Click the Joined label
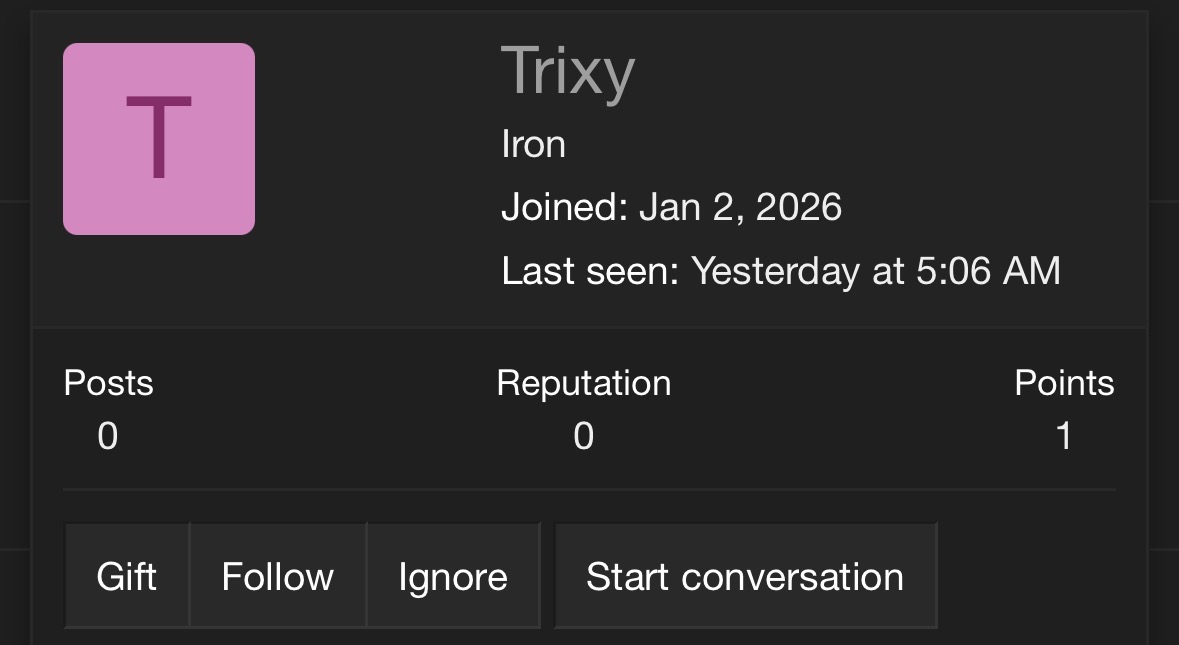1179x645 pixels. pos(564,208)
